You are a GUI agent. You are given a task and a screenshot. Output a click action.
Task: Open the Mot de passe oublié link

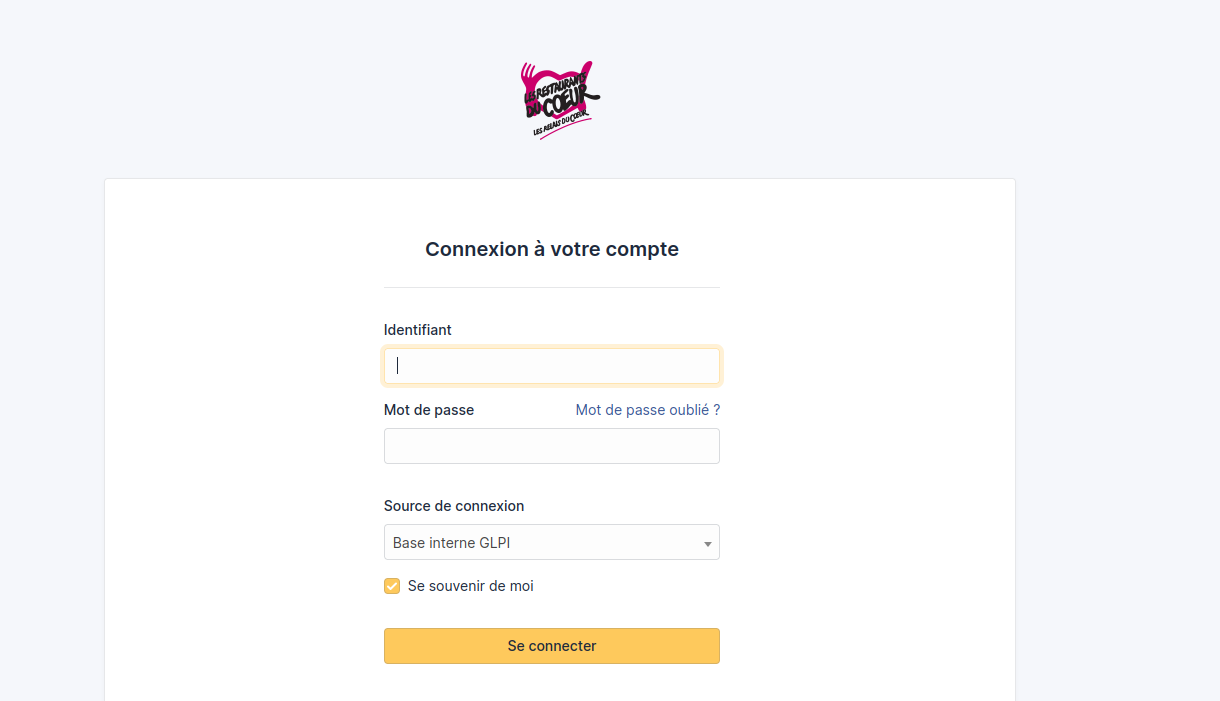tap(647, 410)
